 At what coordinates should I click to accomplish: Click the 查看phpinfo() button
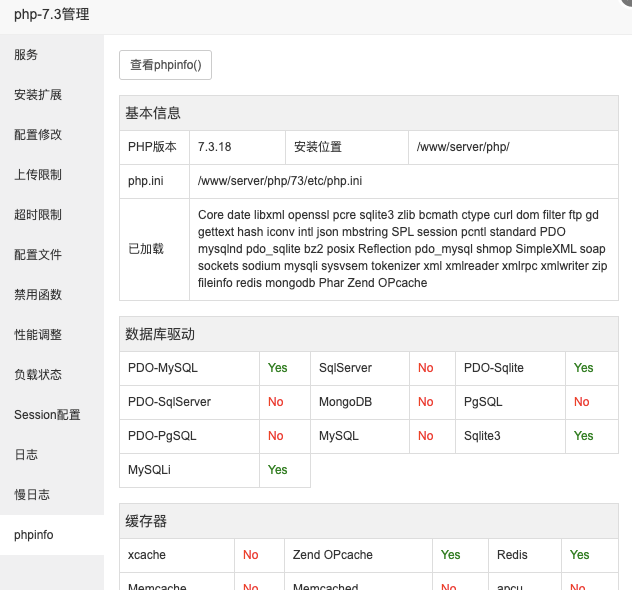165,65
